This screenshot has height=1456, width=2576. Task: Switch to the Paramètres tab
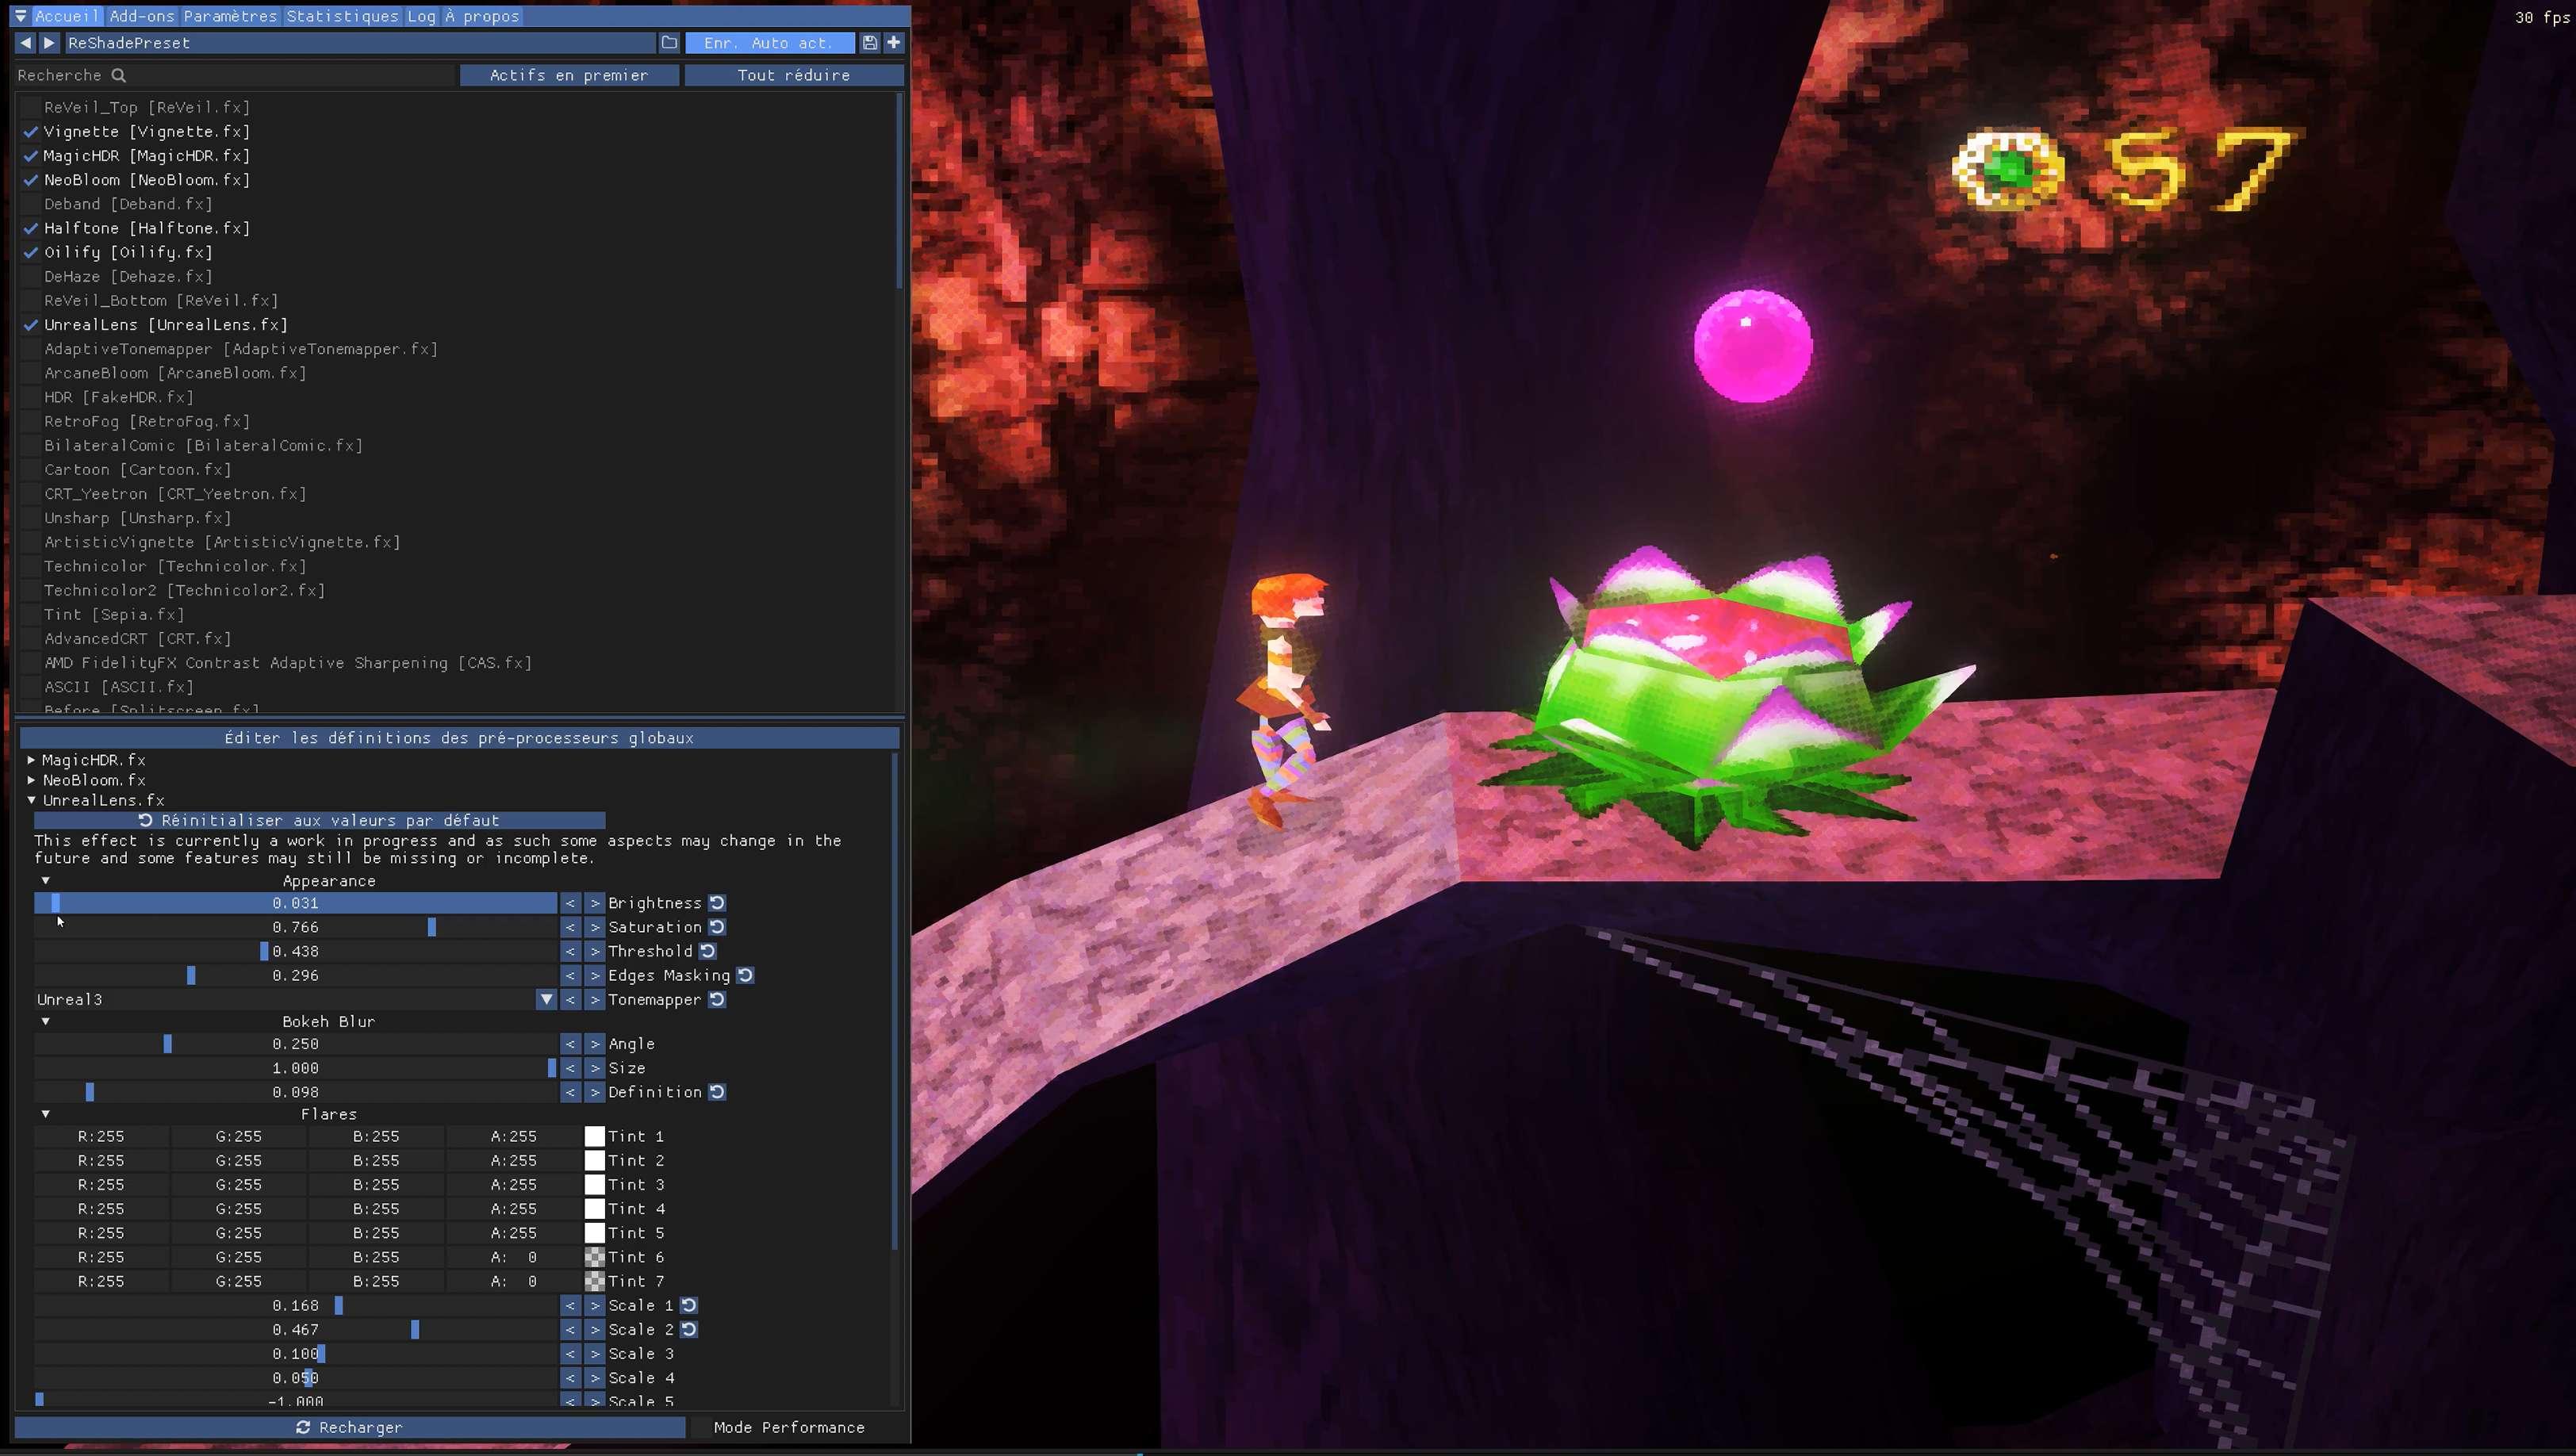click(230, 16)
